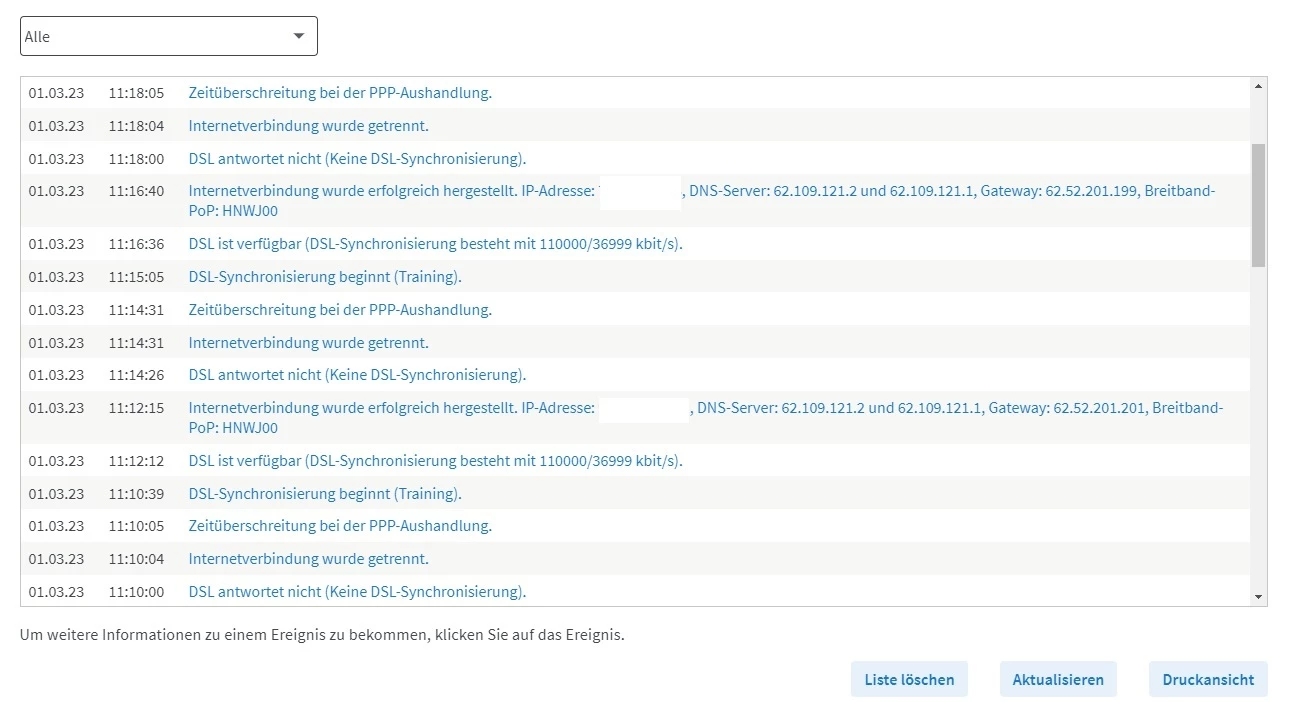This screenshot has width=1289, height=702.
Task: Open the 11:18:05 PPP-Aushandlung timeout event
Action: click(340, 93)
